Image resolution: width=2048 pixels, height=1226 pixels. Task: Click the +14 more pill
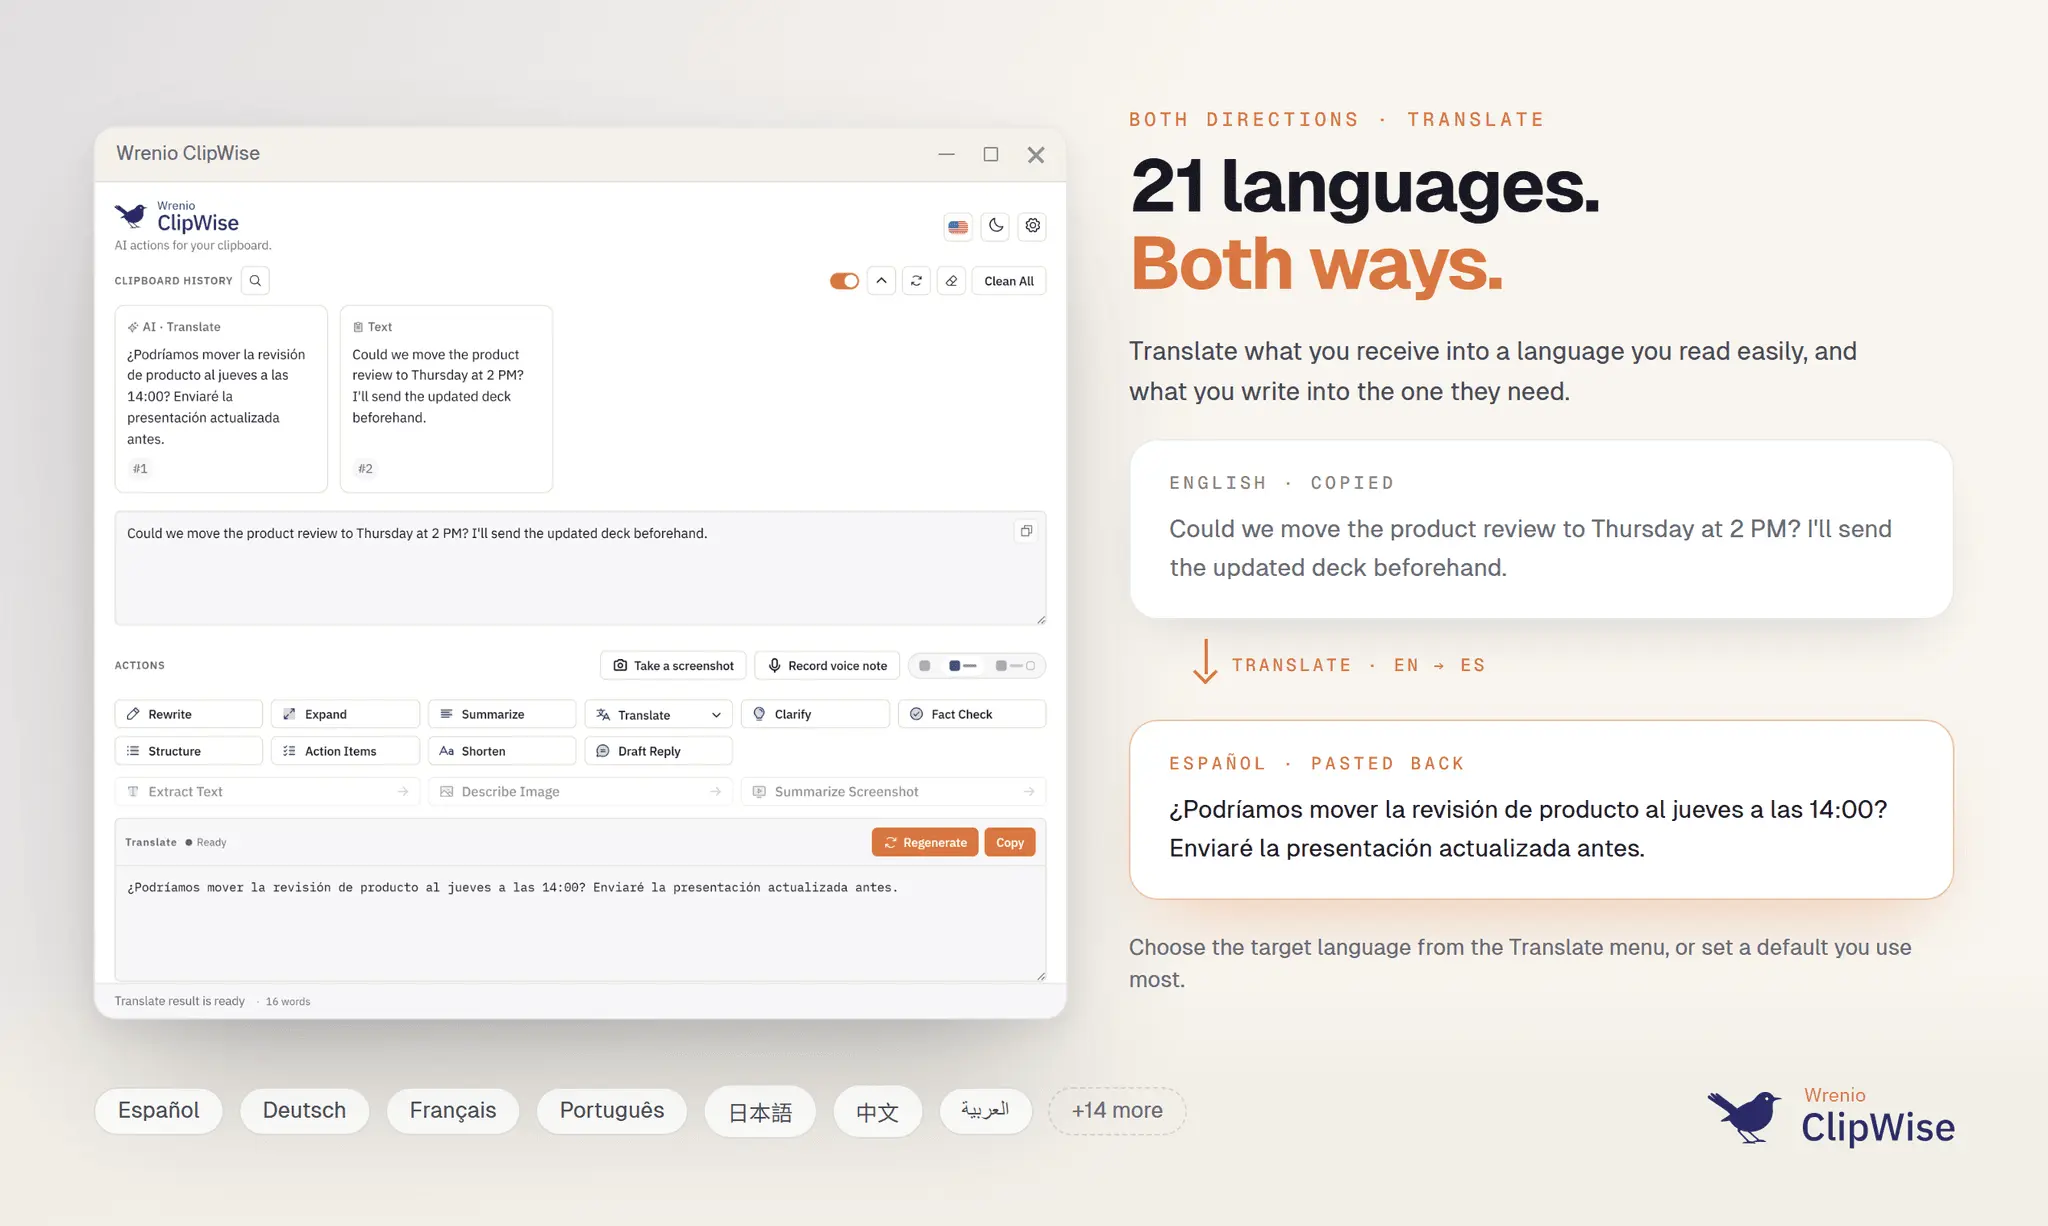(x=1117, y=1111)
